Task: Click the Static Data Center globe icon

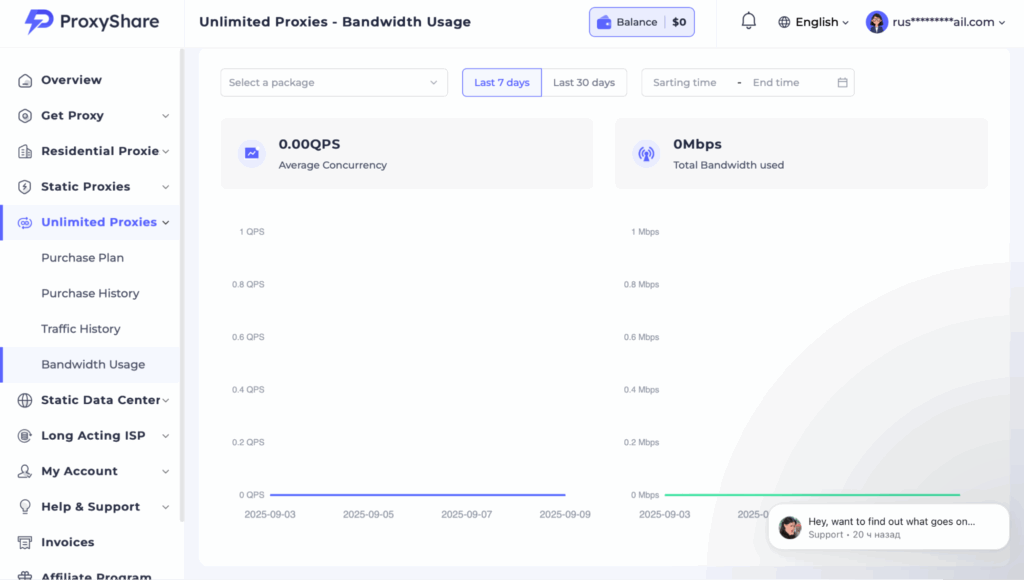Action: click(x=25, y=400)
